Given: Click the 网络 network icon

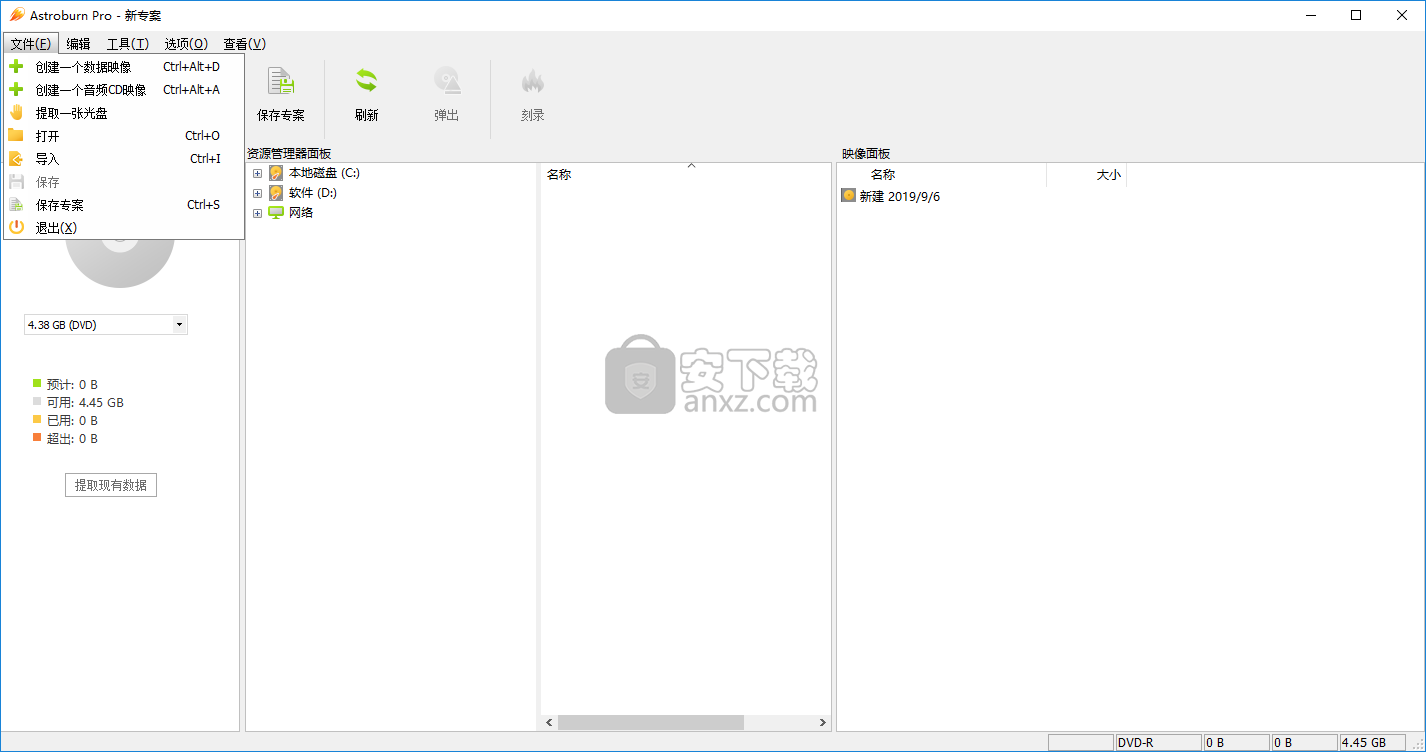Looking at the screenshot, I should tap(276, 213).
